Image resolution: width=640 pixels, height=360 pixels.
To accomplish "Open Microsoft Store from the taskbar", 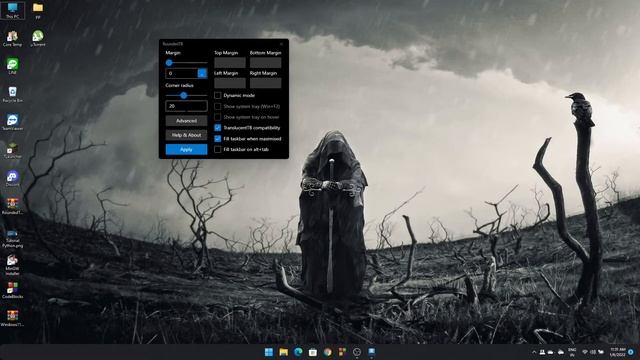I will [313, 352].
